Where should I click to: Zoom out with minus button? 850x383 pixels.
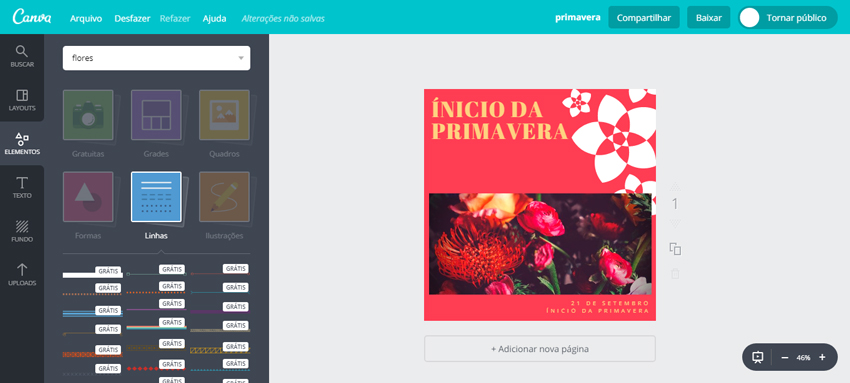coord(784,358)
